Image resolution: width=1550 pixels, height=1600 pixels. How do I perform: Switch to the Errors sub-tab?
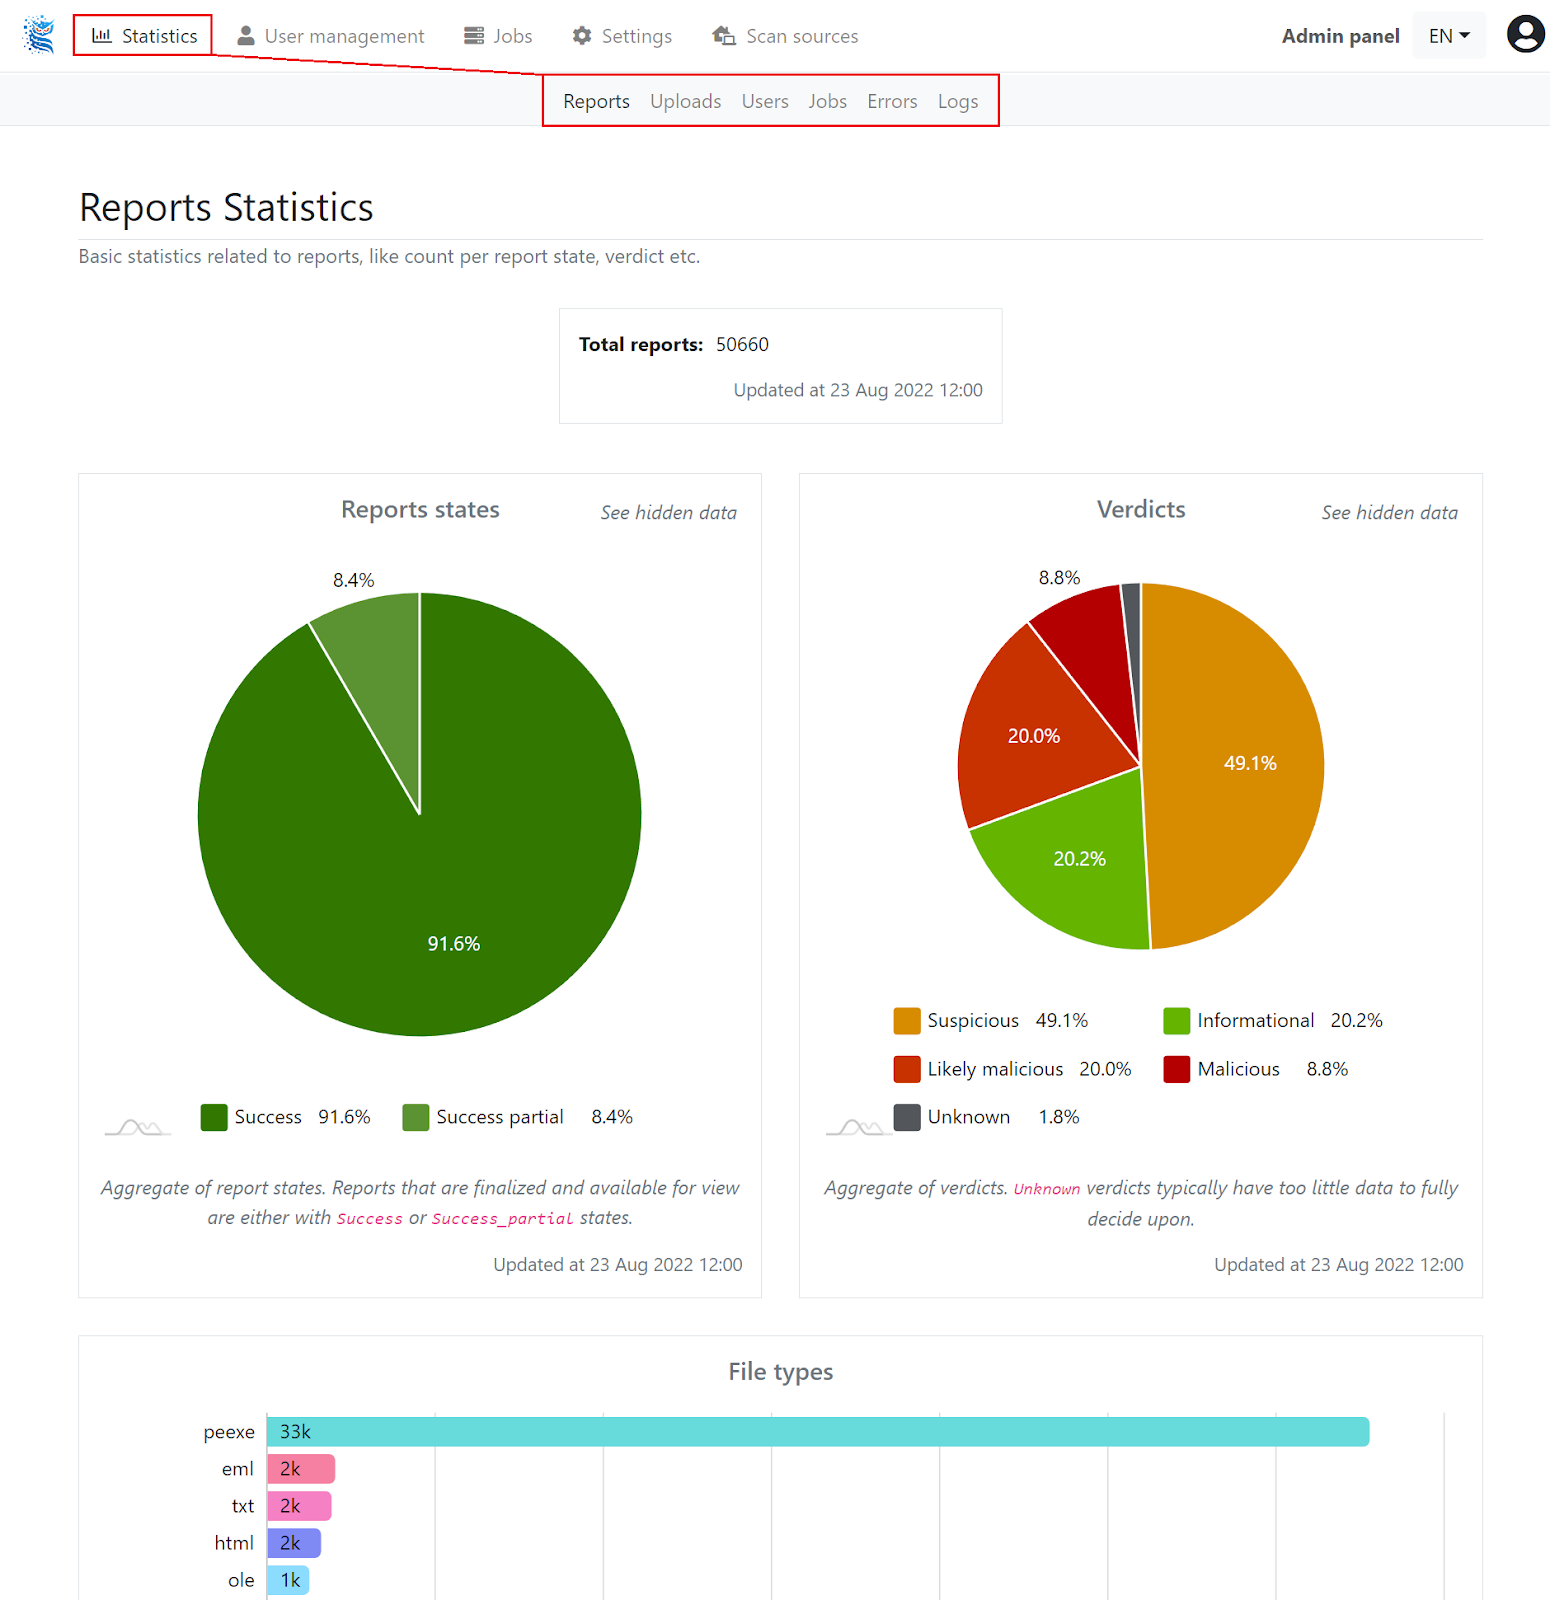[x=892, y=101]
